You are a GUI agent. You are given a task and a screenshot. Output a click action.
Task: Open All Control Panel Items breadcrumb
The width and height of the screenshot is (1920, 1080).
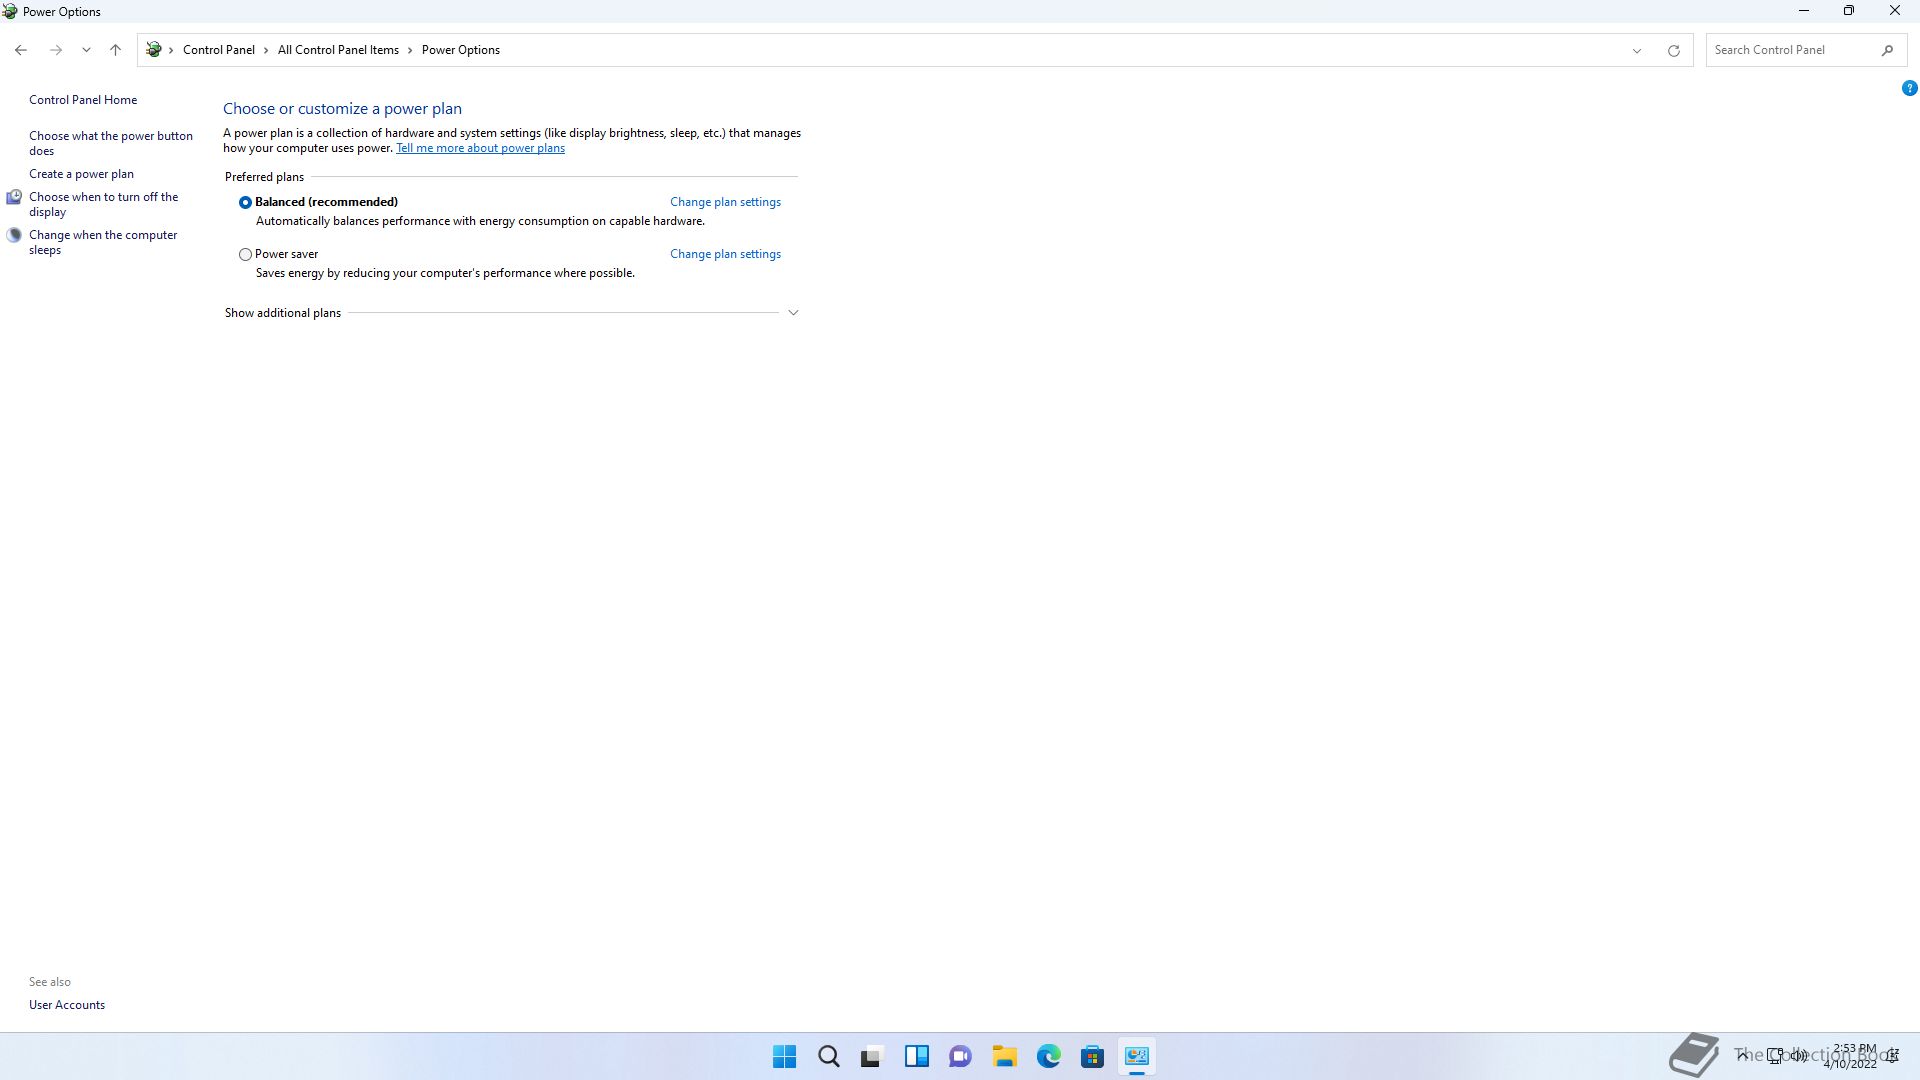(338, 50)
